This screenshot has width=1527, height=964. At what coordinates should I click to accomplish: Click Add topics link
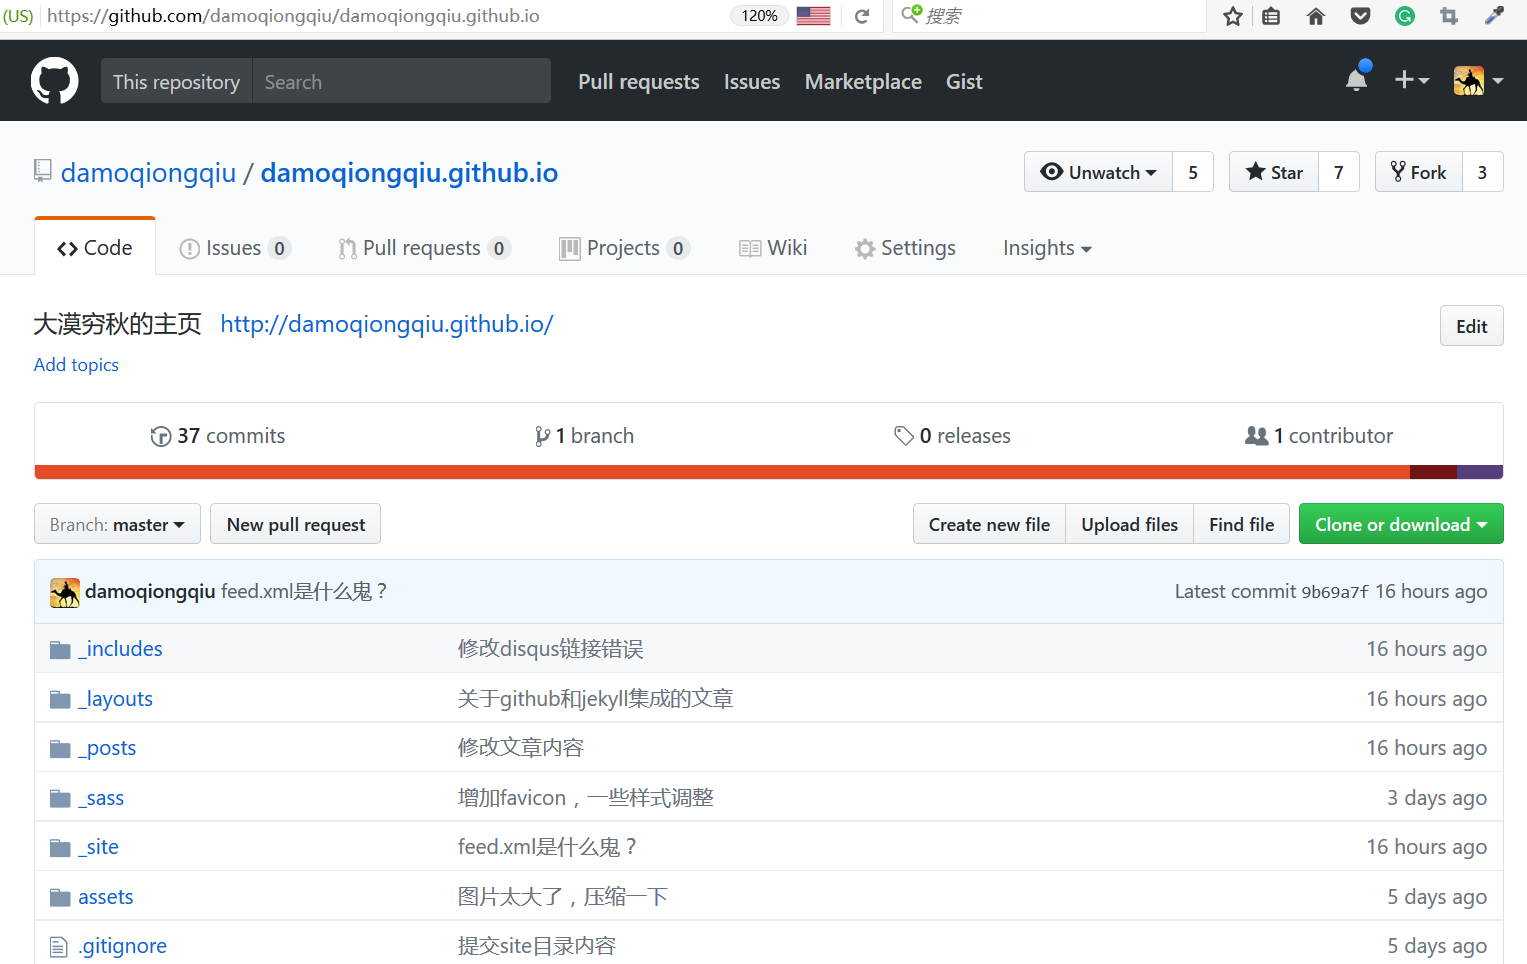pyautogui.click(x=76, y=365)
